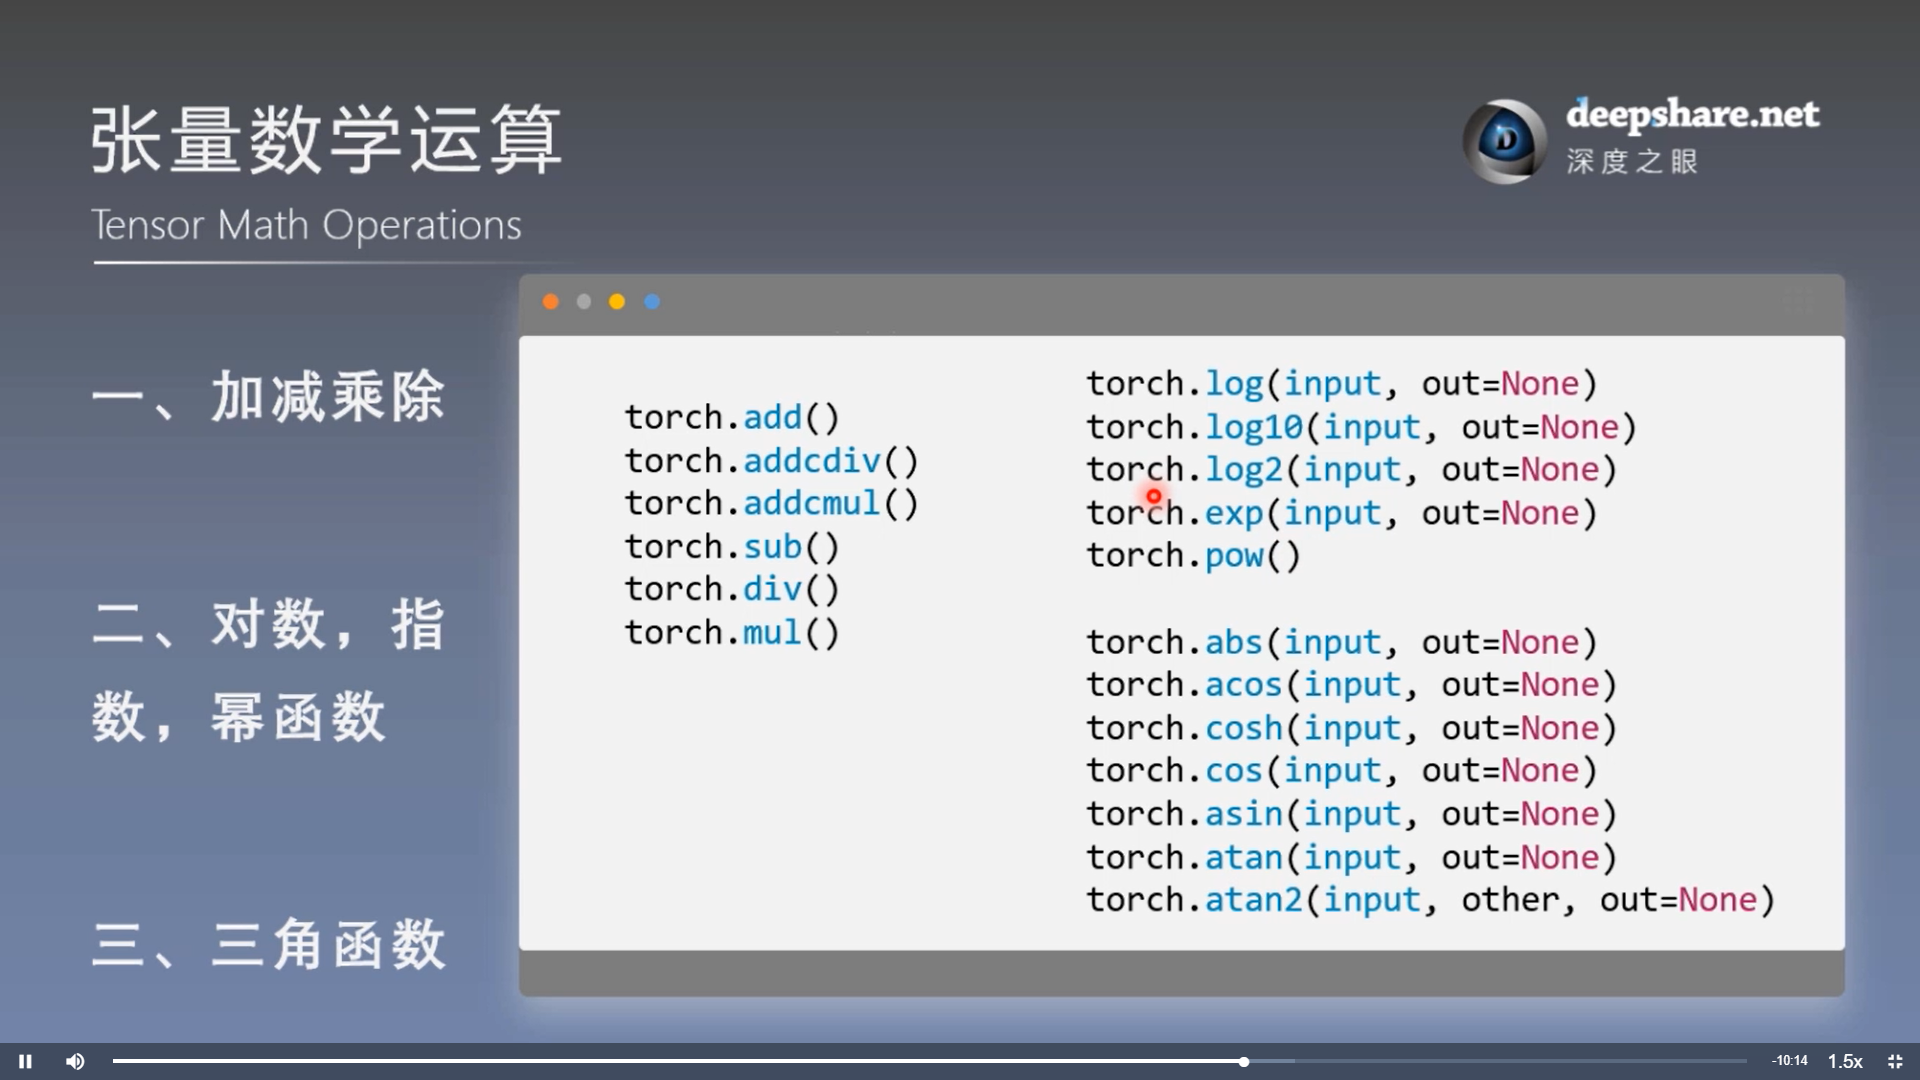Click the torch.cosh(input, out=None) line
Image resolution: width=1920 pixels, height=1080 pixels.
pos(1352,729)
